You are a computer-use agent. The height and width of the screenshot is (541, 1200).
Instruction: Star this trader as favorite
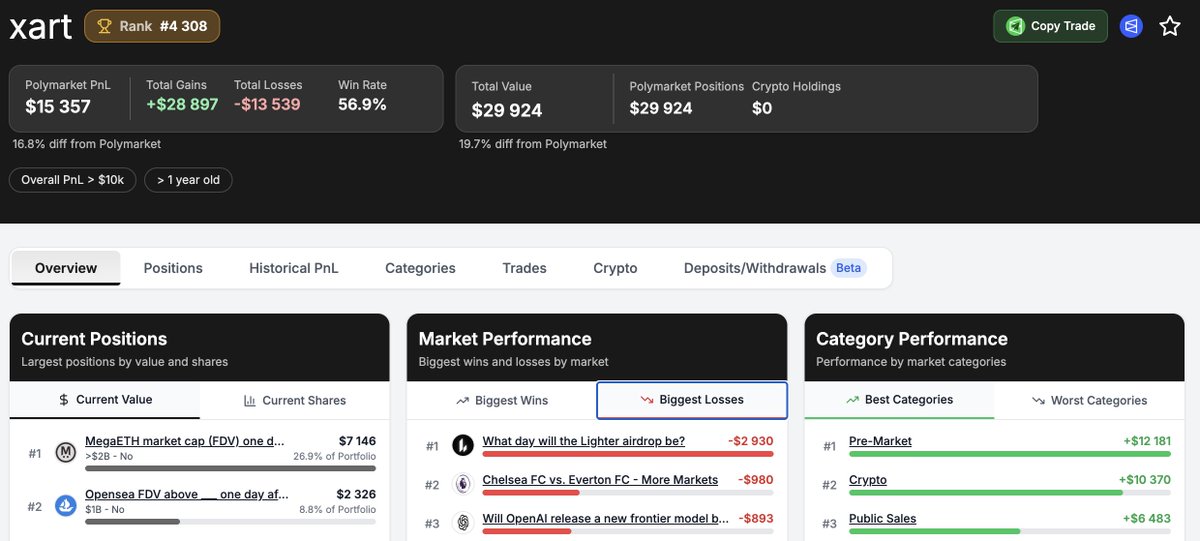pyautogui.click(x=1170, y=26)
